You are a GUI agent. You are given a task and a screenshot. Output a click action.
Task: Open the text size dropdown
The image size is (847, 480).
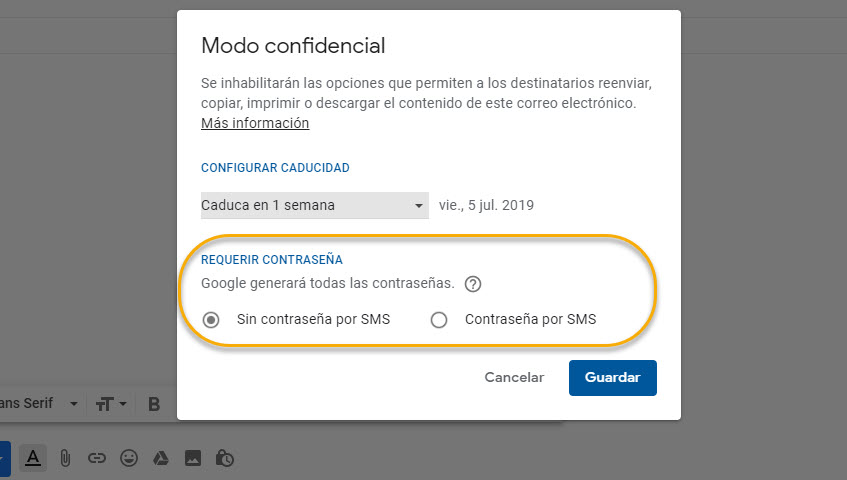pos(110,404)
